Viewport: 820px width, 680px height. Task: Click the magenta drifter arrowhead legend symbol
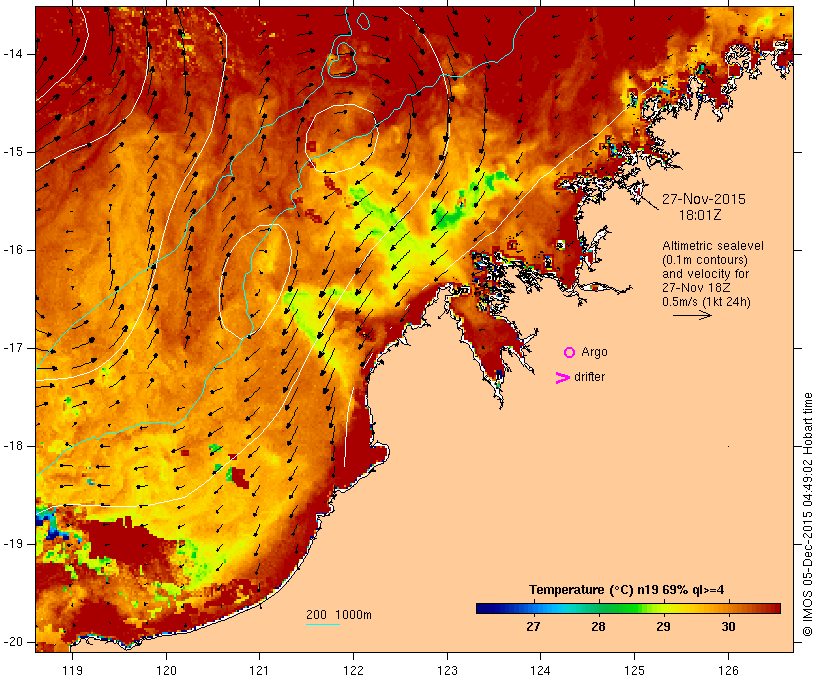563,378
